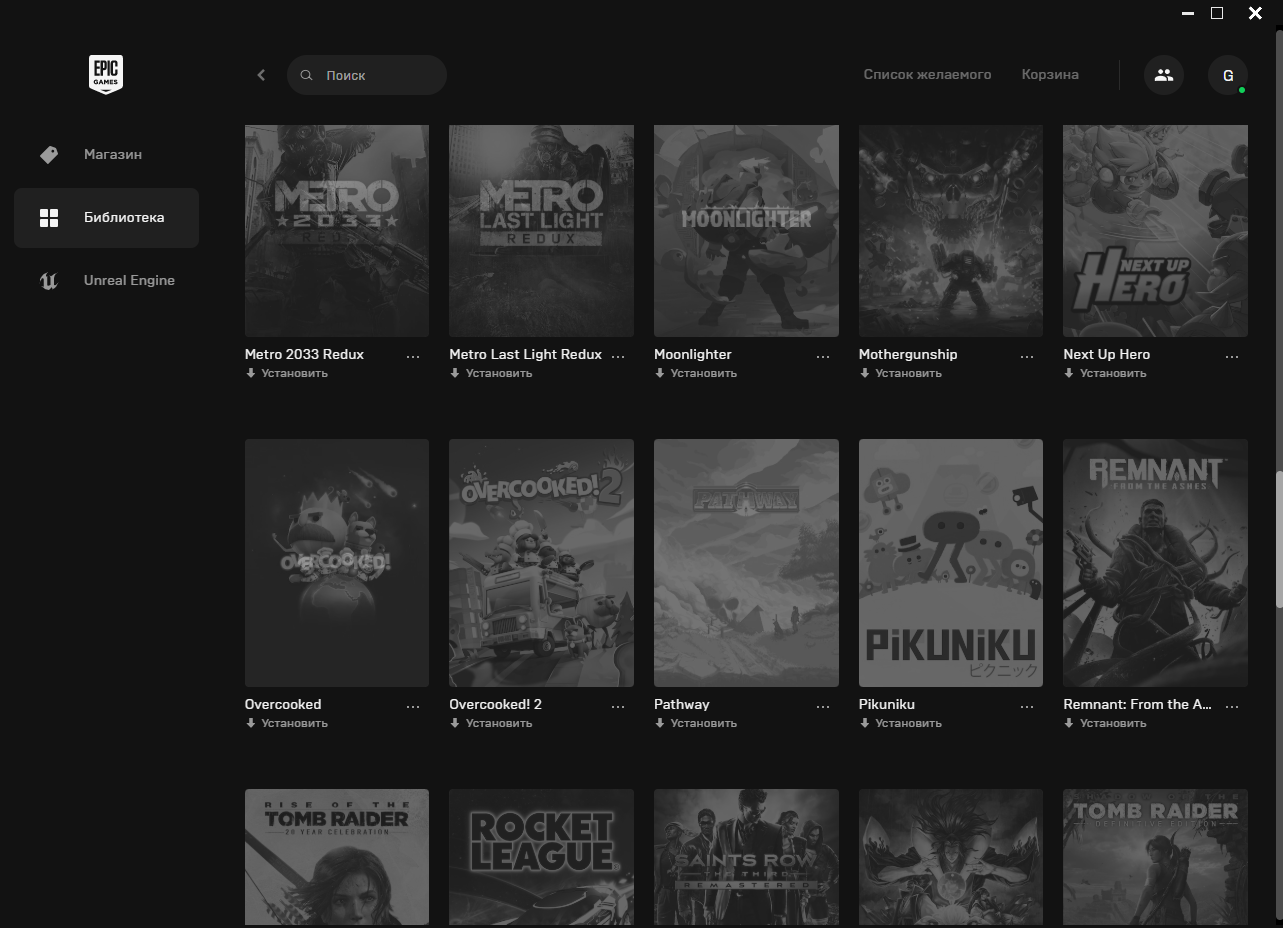Open the Корзина cart

[x=1050, y=75]
